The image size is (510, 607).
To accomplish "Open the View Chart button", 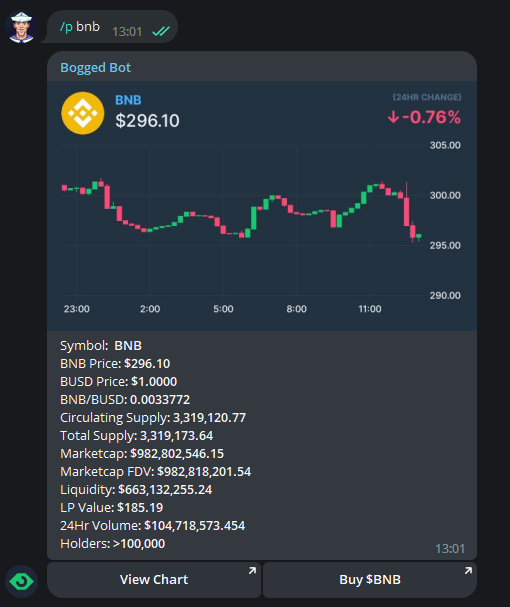I will click(154, 580).
